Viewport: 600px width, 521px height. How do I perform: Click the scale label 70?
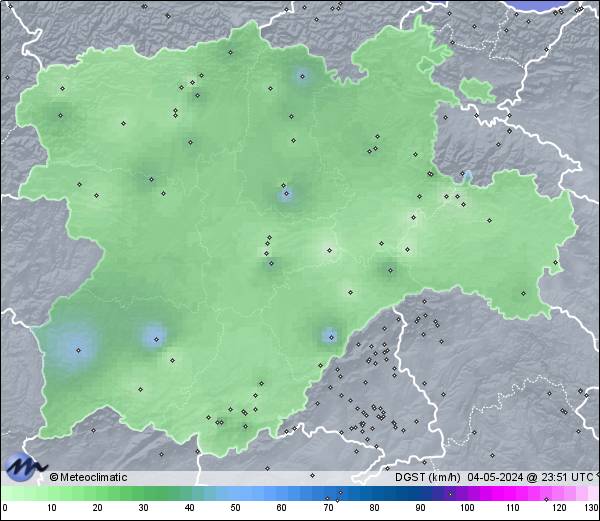pos(328,508)
